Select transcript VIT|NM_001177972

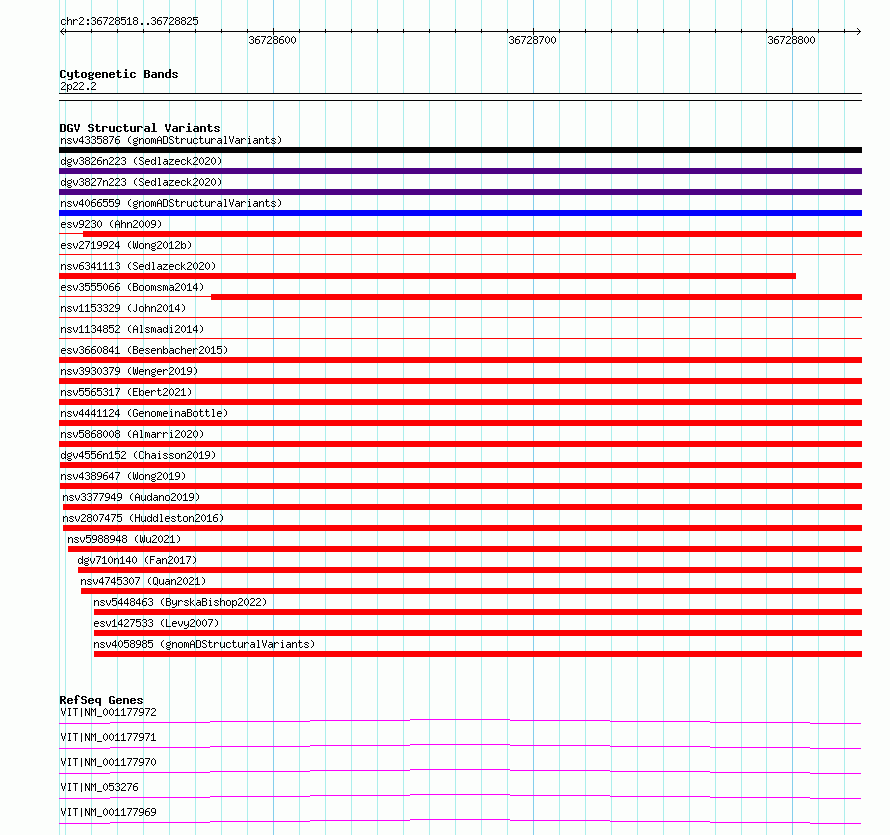click(x=108, y=712)
